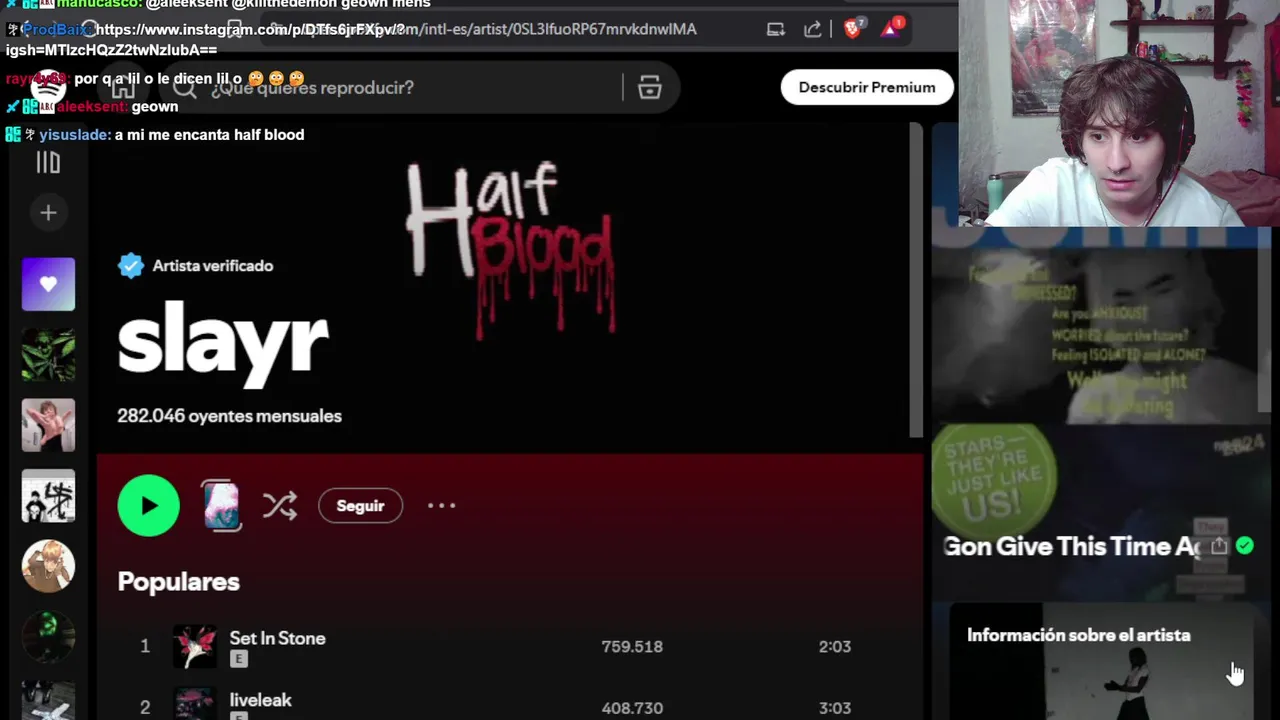
Task: Click the '282.046 oyentes mensuales' text
Action: pyautogui.click(x=229, y=416)
